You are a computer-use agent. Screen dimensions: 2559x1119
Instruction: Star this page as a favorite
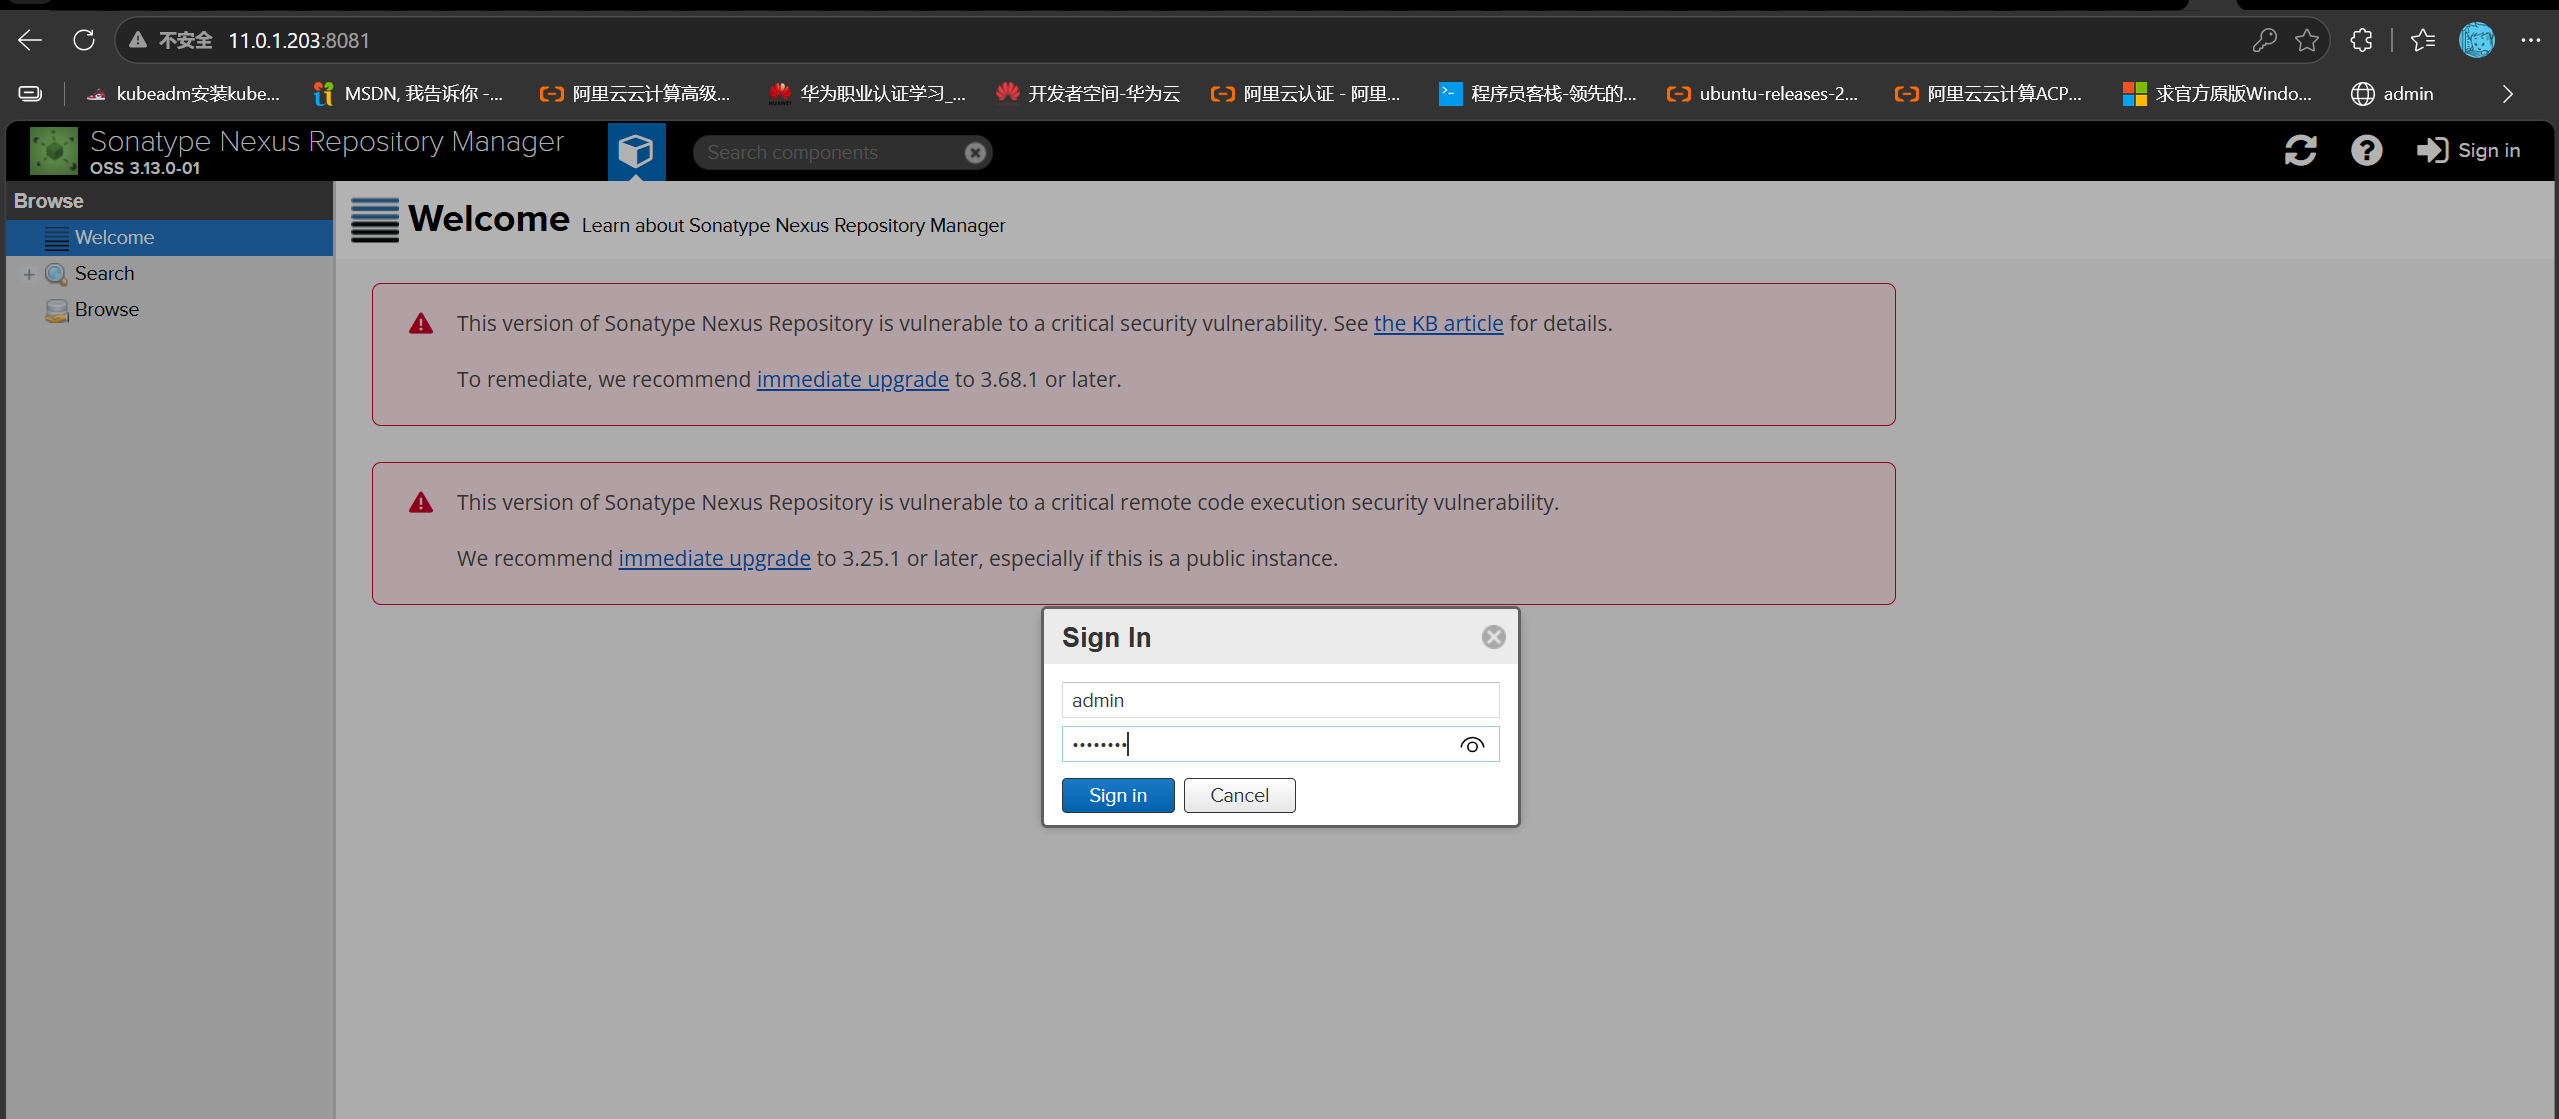(2307, 40)
